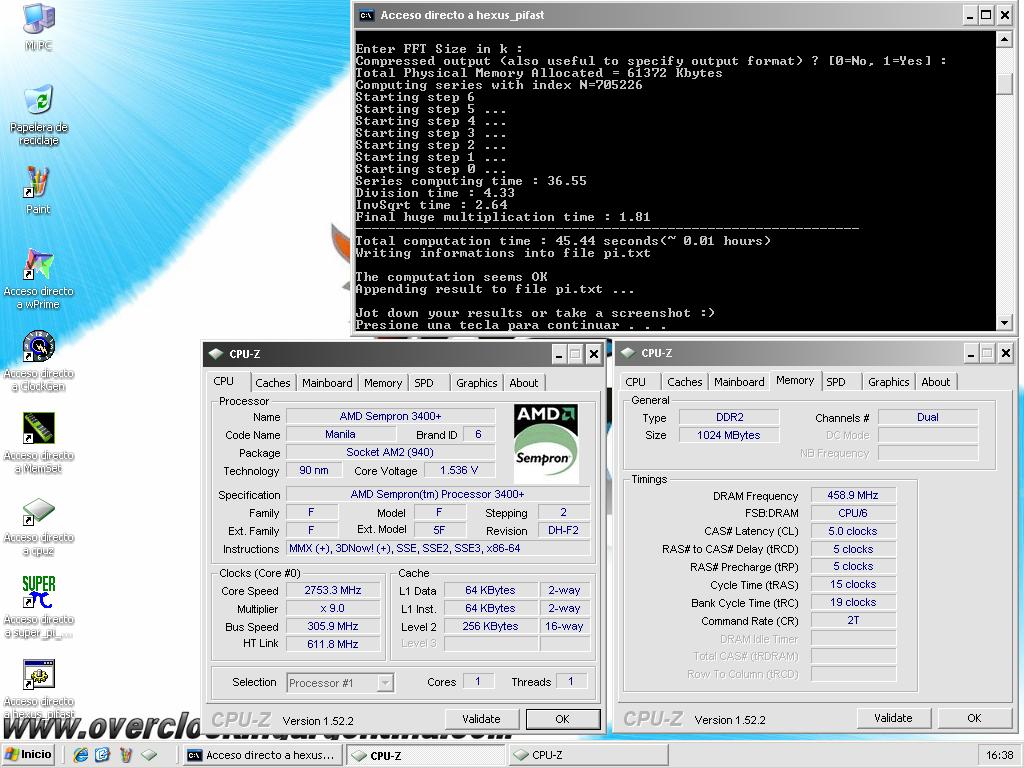
Task: Open the Mi PC desktop icon
Action: [x=39, y=18]
